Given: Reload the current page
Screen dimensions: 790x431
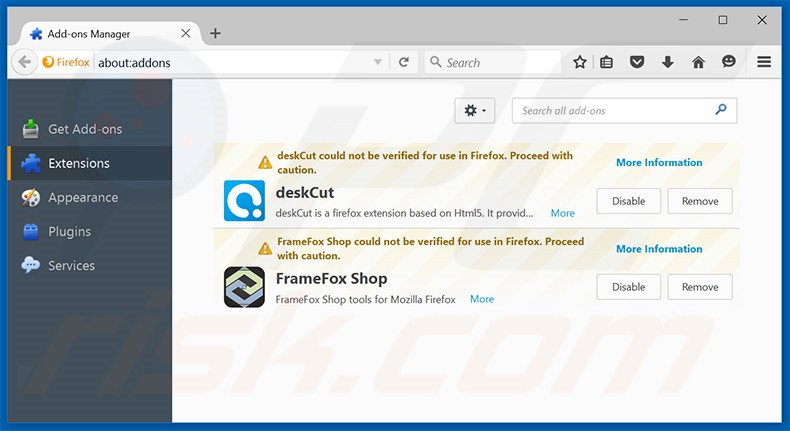Looking at the screenshot, I should point(404,63).
